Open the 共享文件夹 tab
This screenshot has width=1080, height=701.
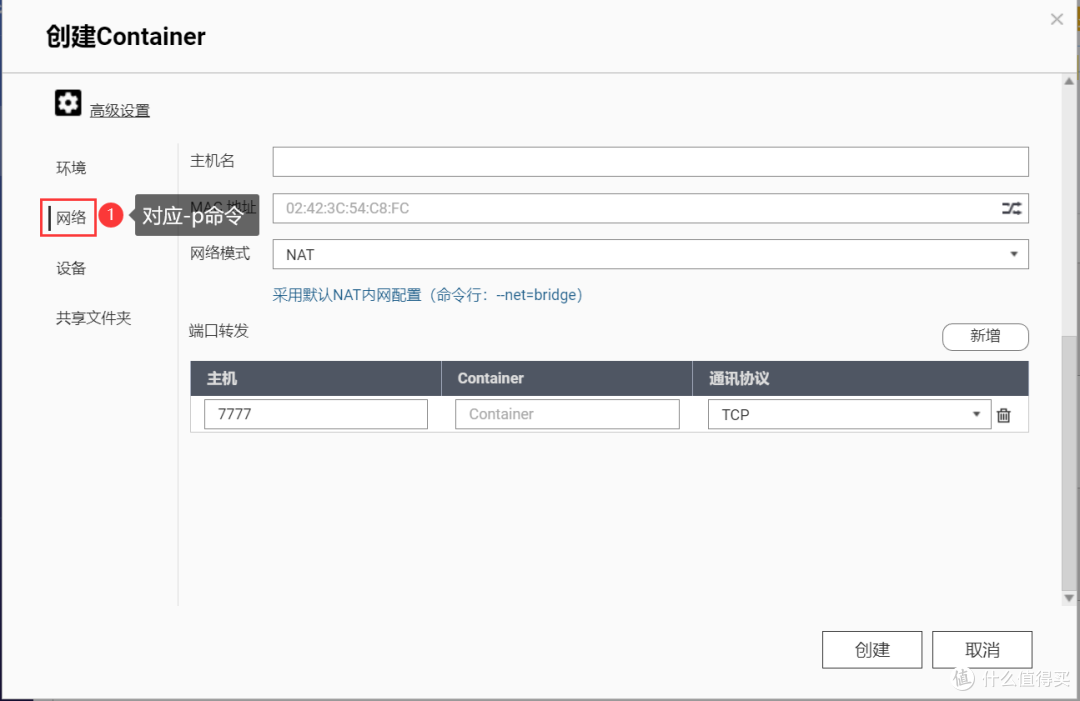coord(94,318)
